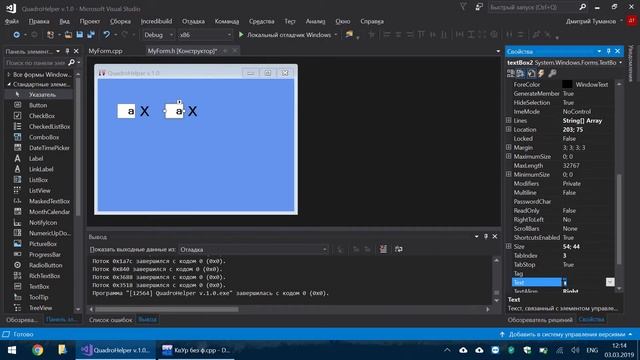Switch to the Список ошибок tab

tap(111, 320)
